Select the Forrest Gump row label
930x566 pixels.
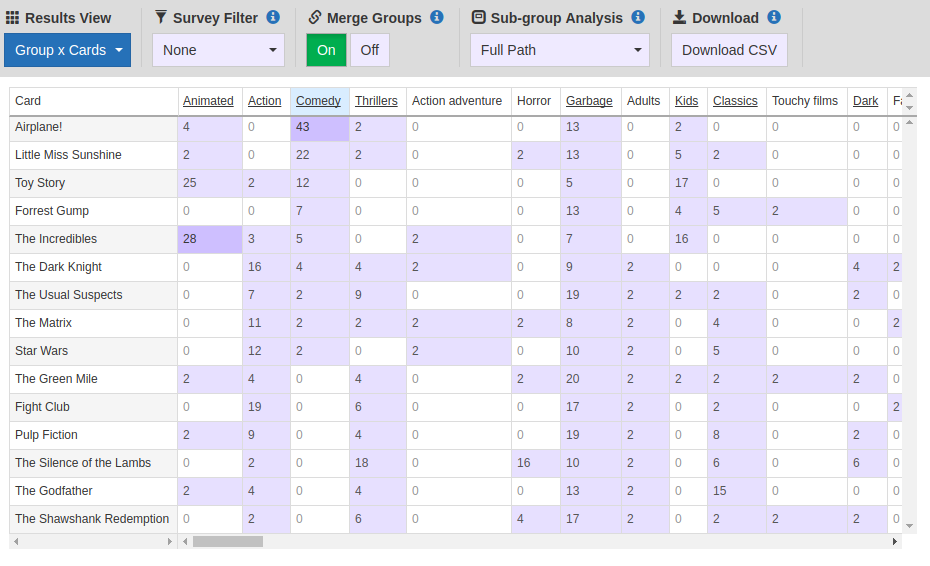(x=52, y=211)
